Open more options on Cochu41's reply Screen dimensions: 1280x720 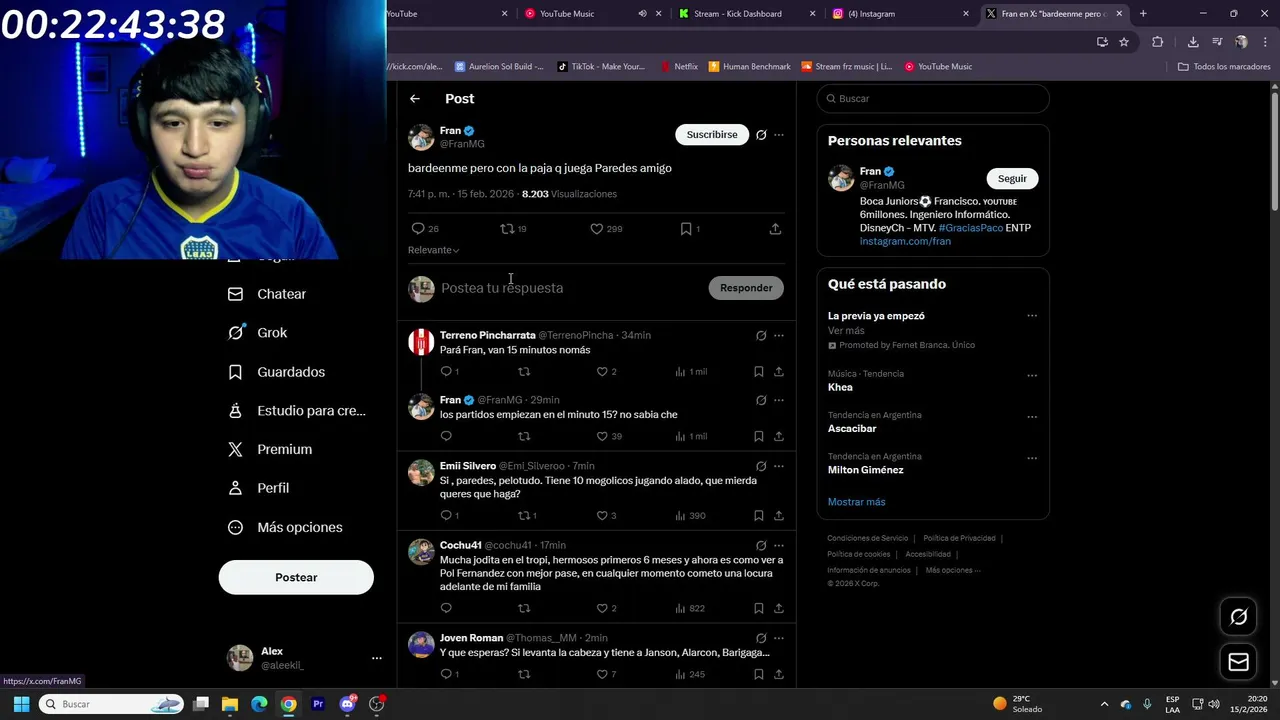point(779,546)
